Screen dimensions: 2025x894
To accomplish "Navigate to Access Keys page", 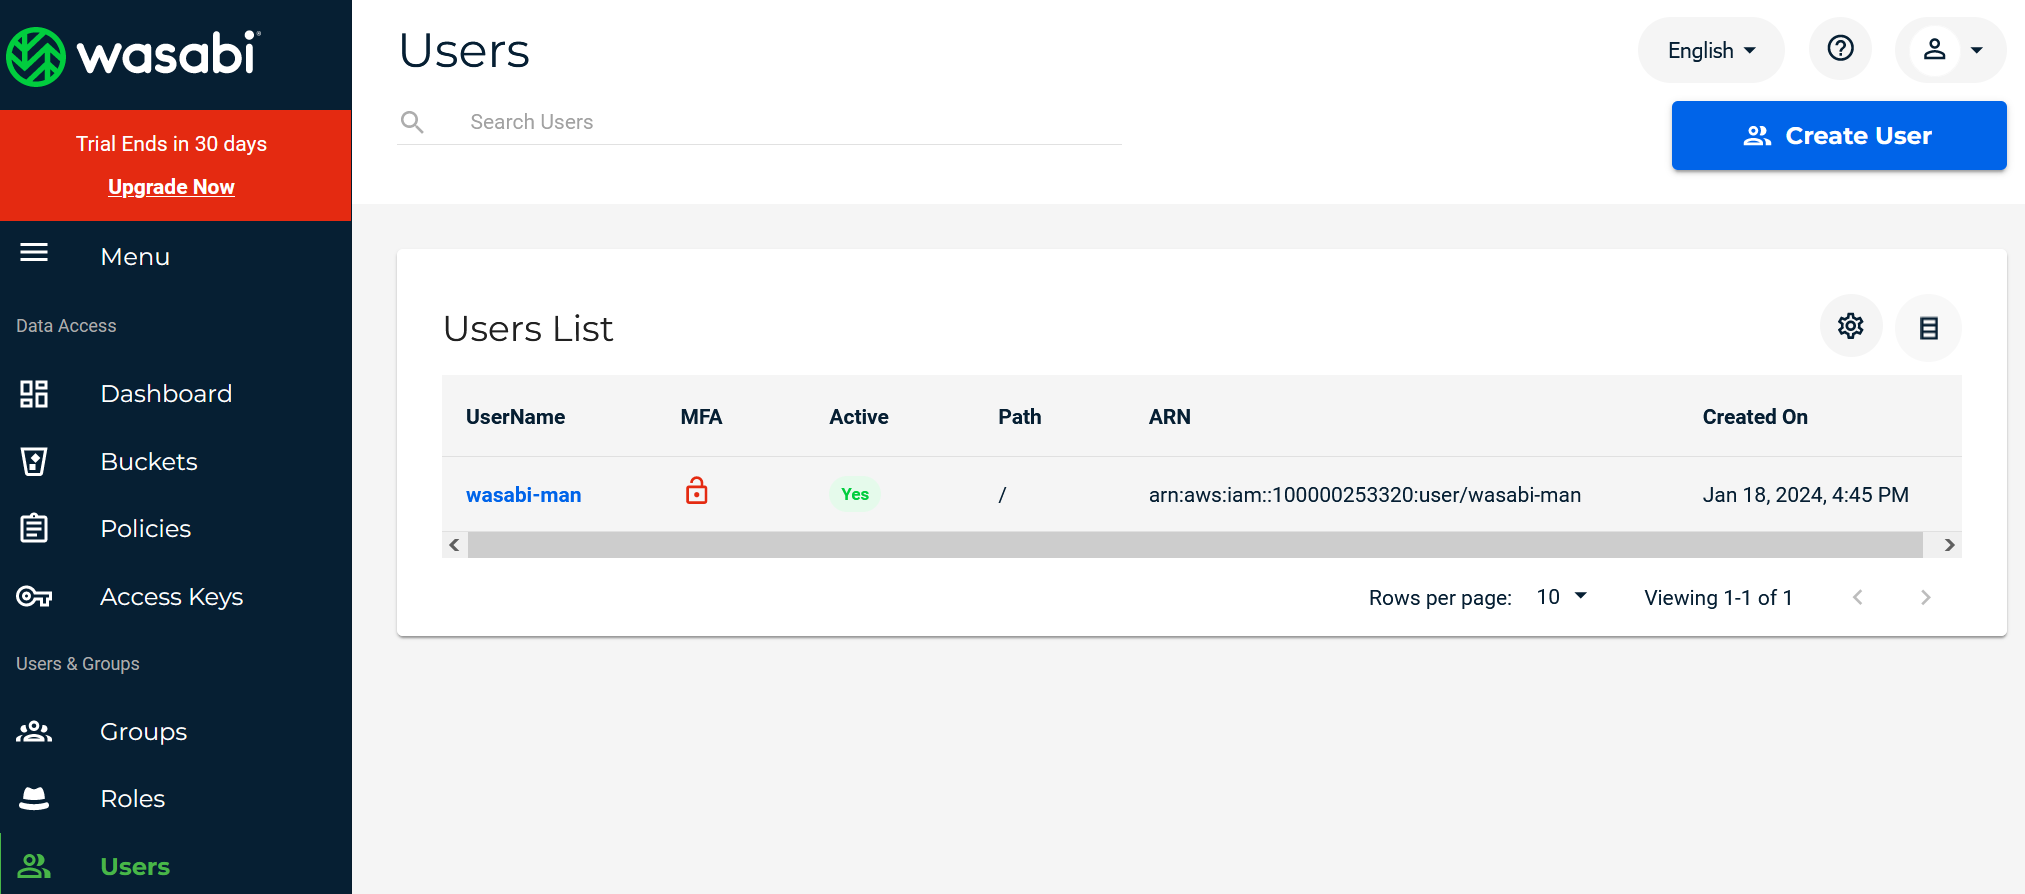I will (x=171, y=597).
